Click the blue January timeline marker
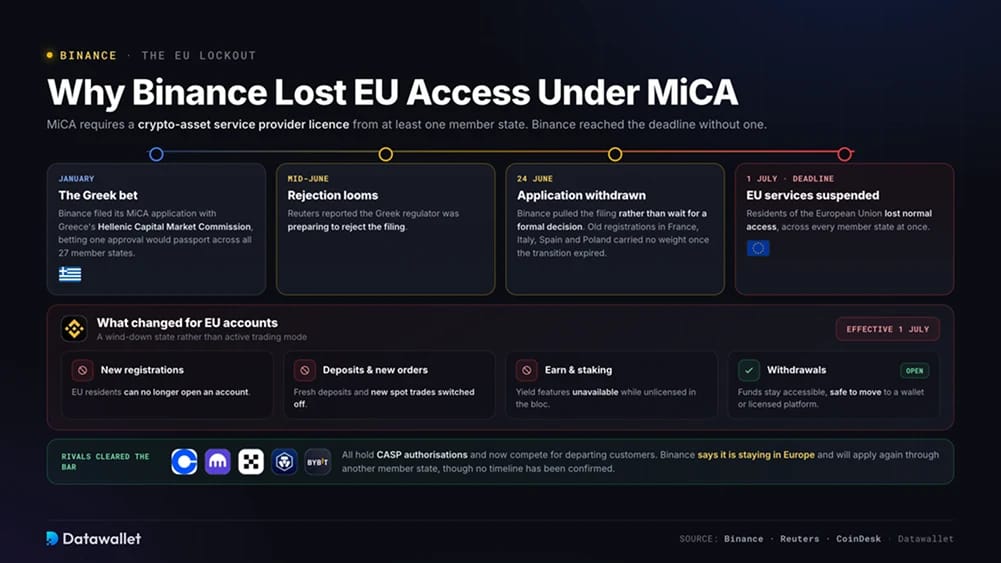 point(156,154)
